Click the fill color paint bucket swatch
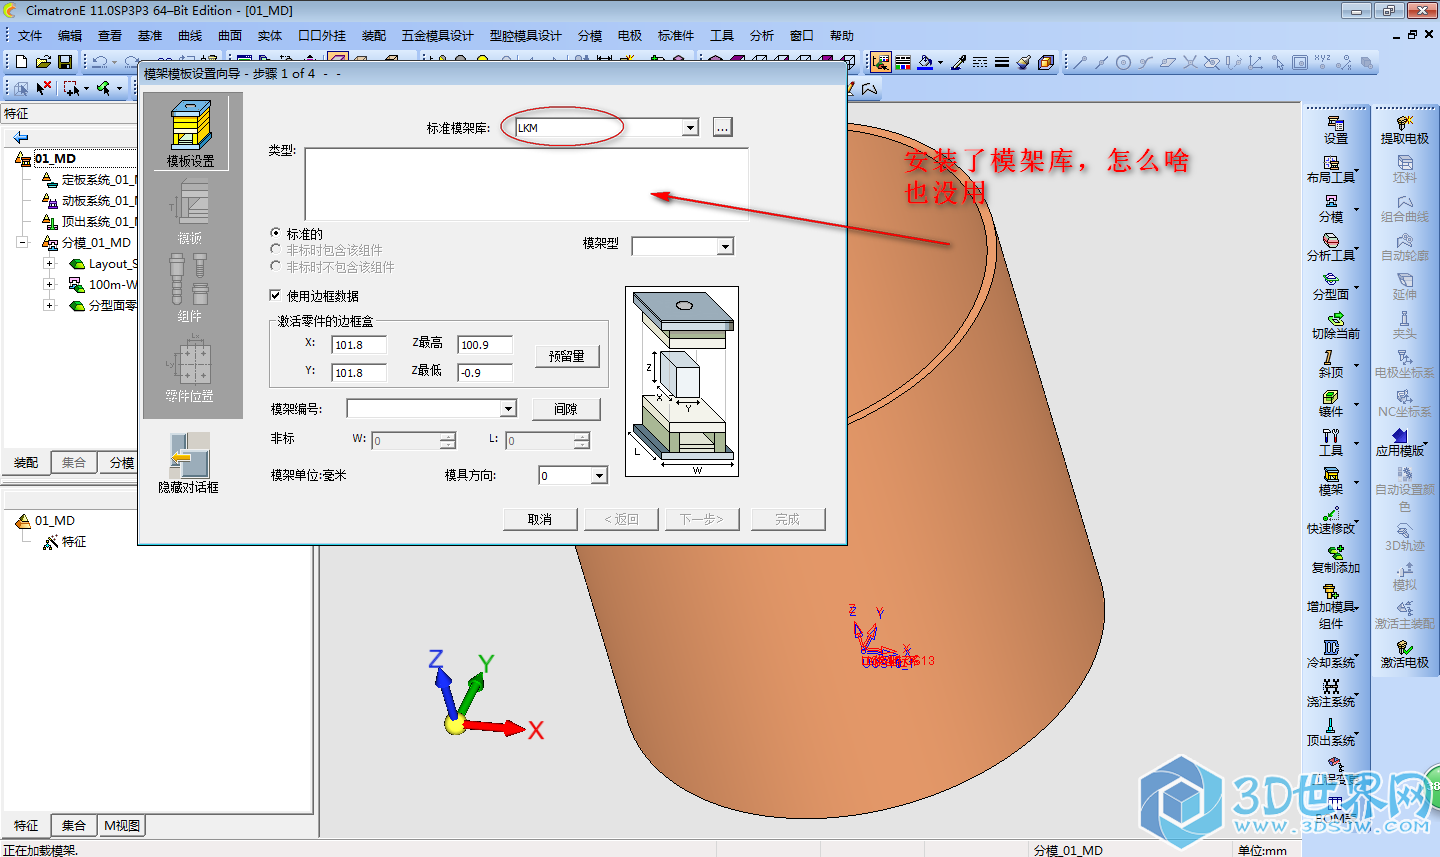The image size is (1440, 857). coord(926,62)
